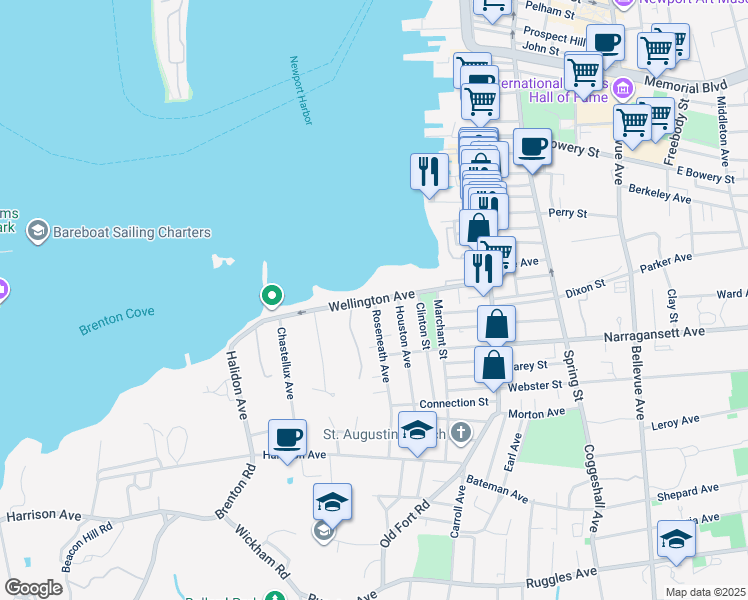The width and height of the screenshot is (748, 600).
Task: Select the Brenton Rd street label
Action: click(x=235, y=491)
